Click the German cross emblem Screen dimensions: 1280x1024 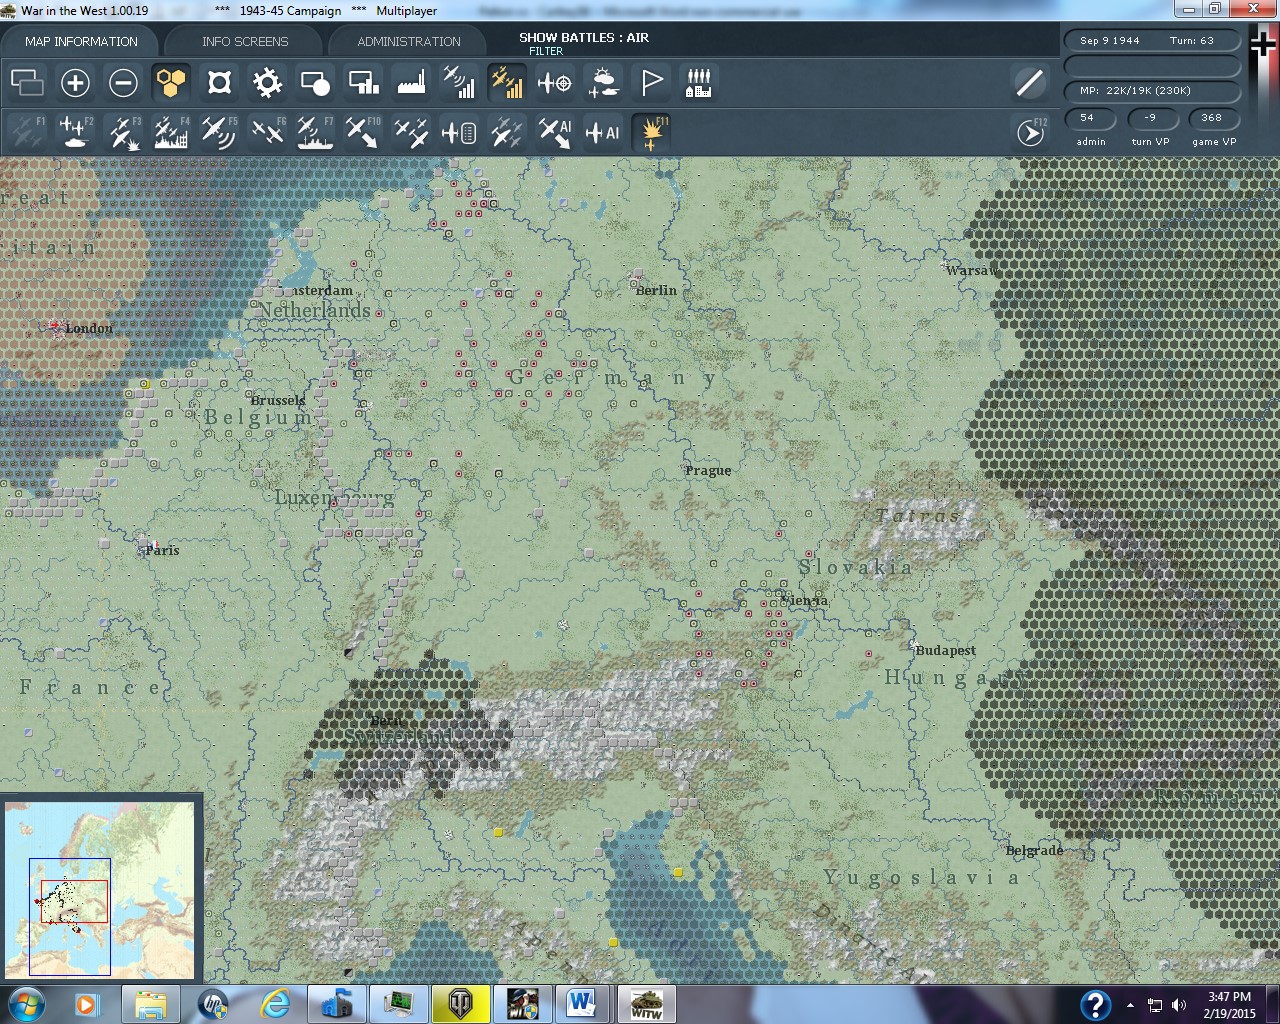pos(1262,45)
